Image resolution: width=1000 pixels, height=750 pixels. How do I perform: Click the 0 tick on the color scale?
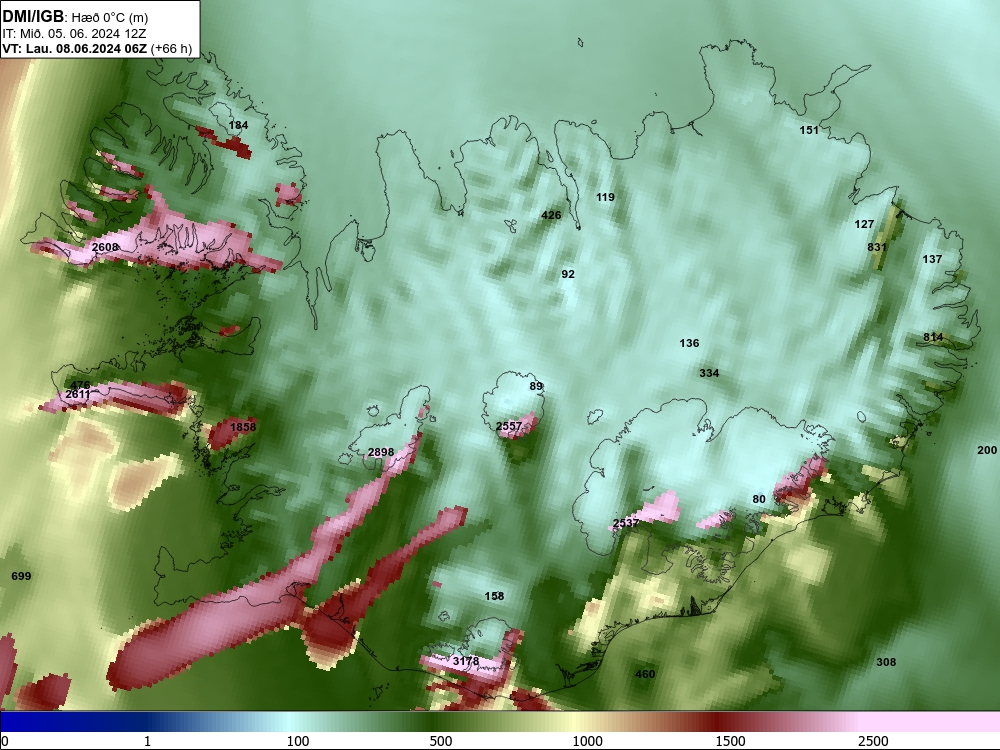tap(6, 741)
